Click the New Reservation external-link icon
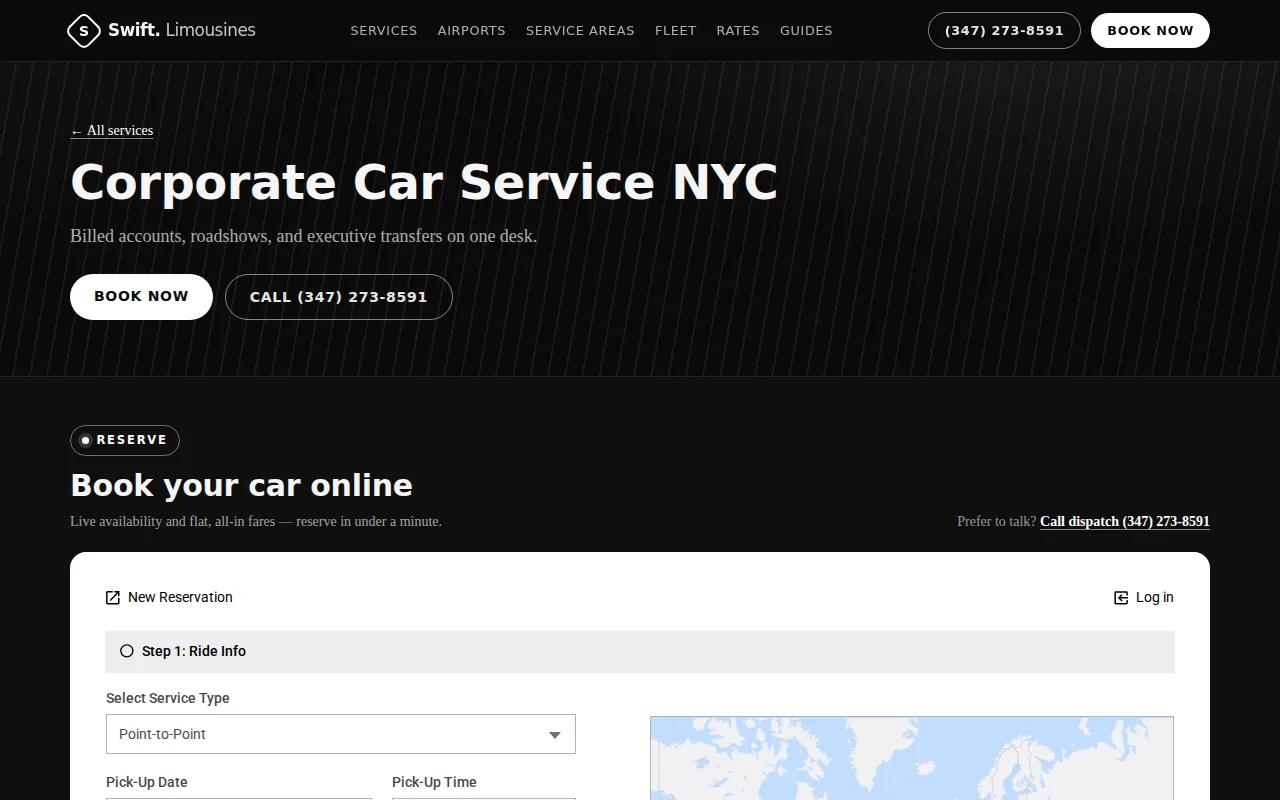The height and width of the screenshot is (800, 1280). pos(113,597)
